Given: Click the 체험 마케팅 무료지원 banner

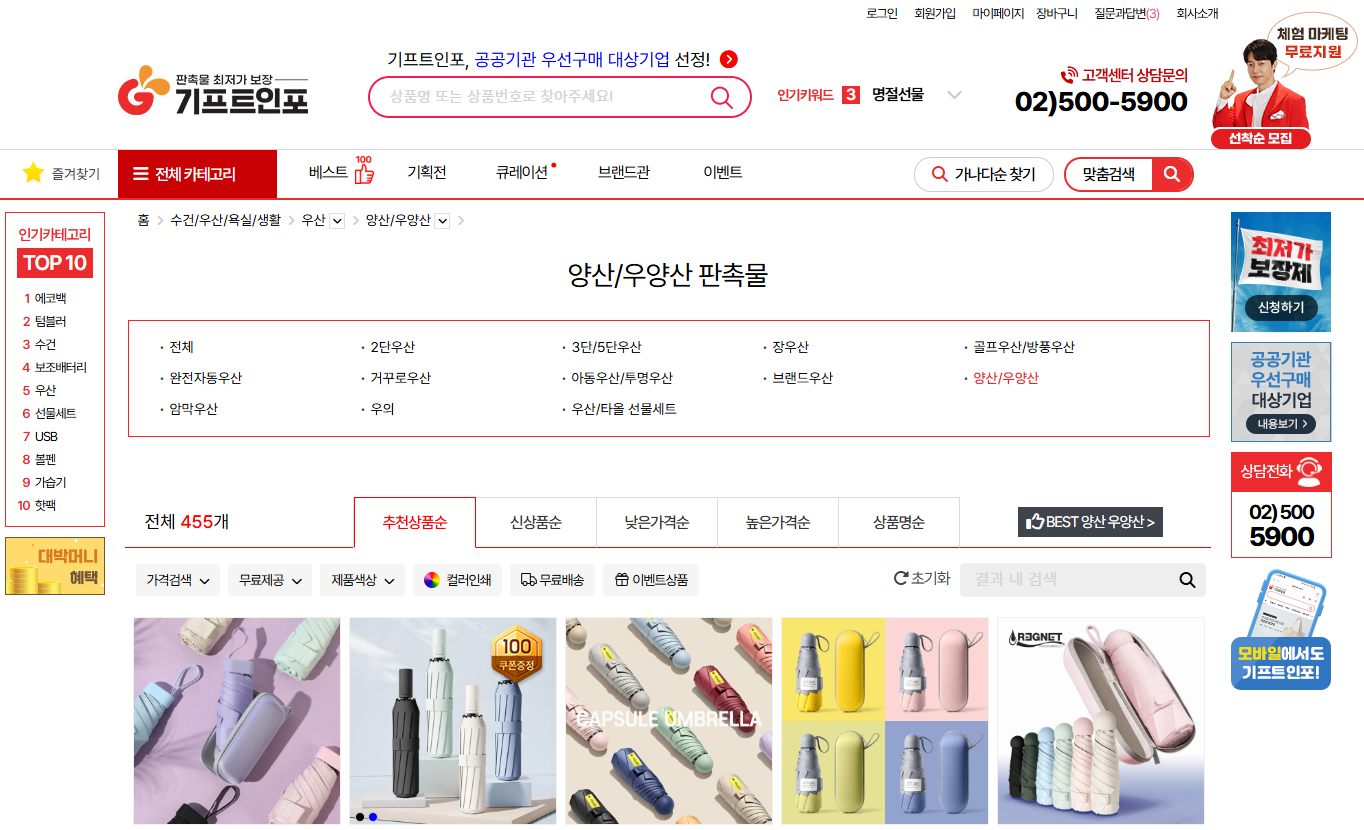Looking at the screenshot, I should [1284, 80].
